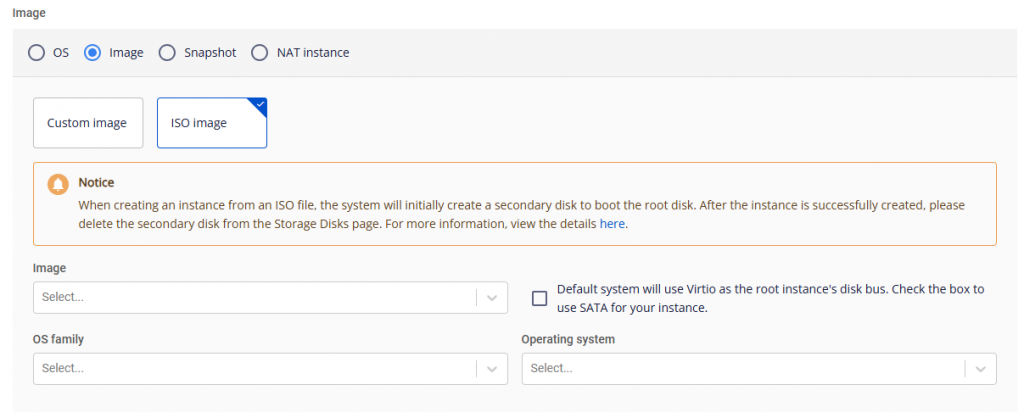The height and width of the screenshot is (418, 1024).
Task: Open the "here" details link
Action: [x=612, y=224]
